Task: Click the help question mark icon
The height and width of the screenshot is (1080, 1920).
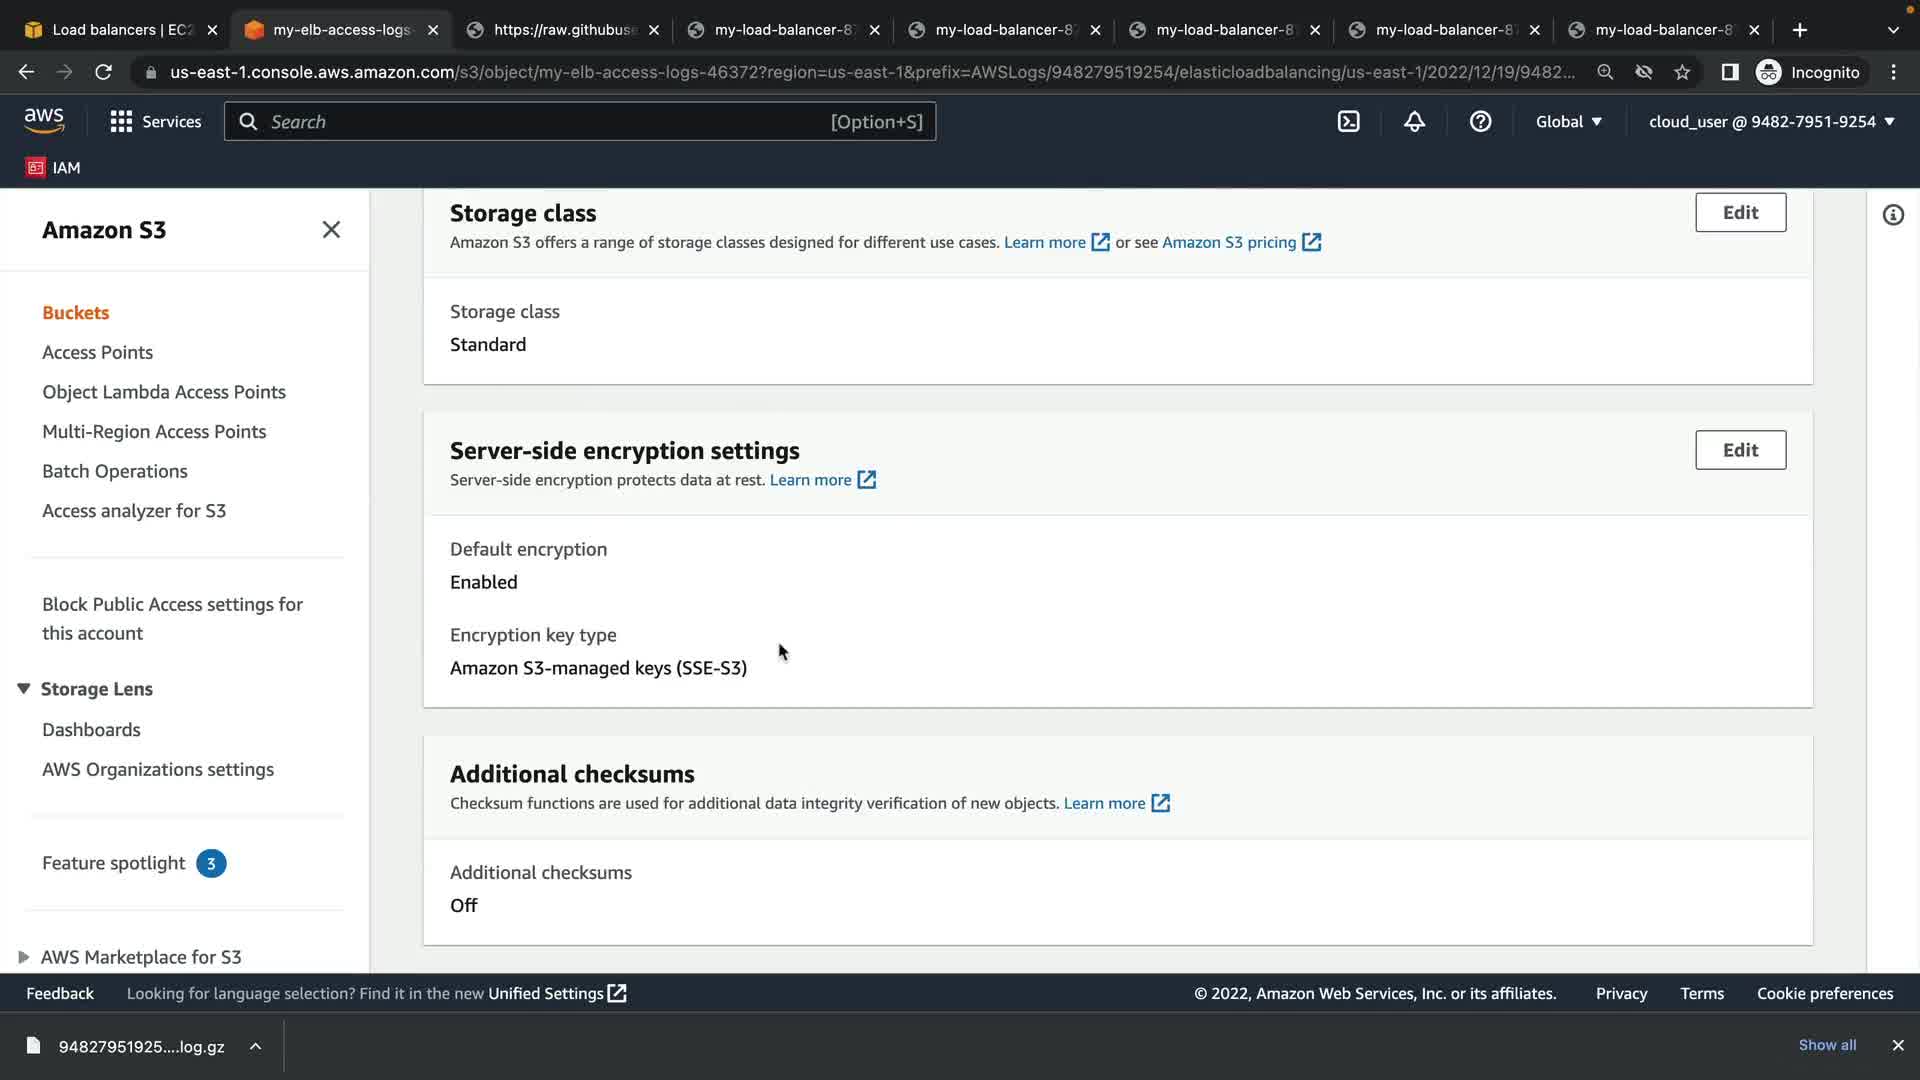Action: click(x=1480, y=122)
